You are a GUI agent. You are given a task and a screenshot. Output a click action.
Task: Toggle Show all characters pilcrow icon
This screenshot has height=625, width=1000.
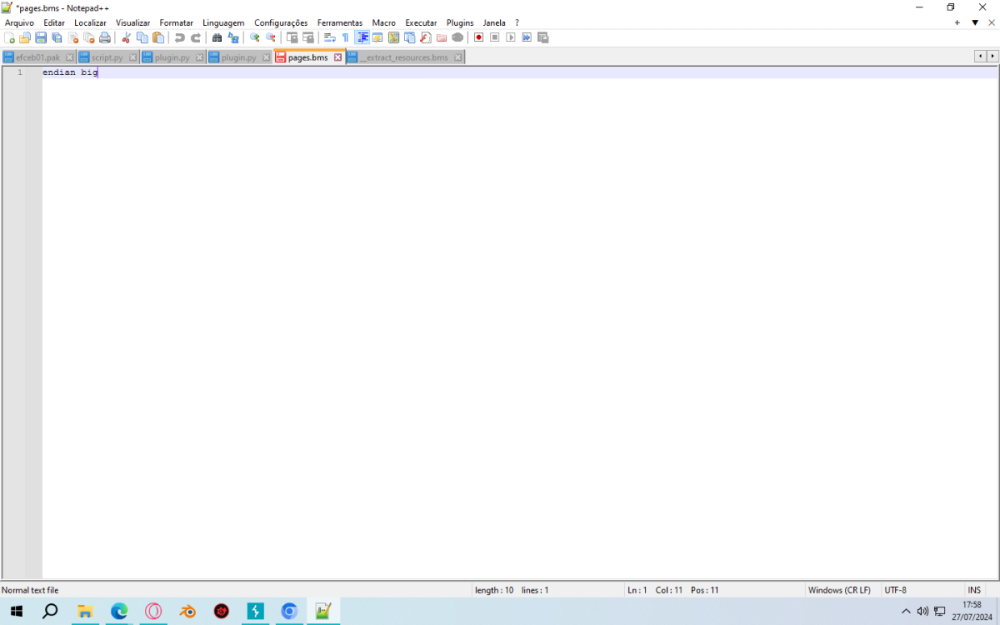[x=345, y=38]
